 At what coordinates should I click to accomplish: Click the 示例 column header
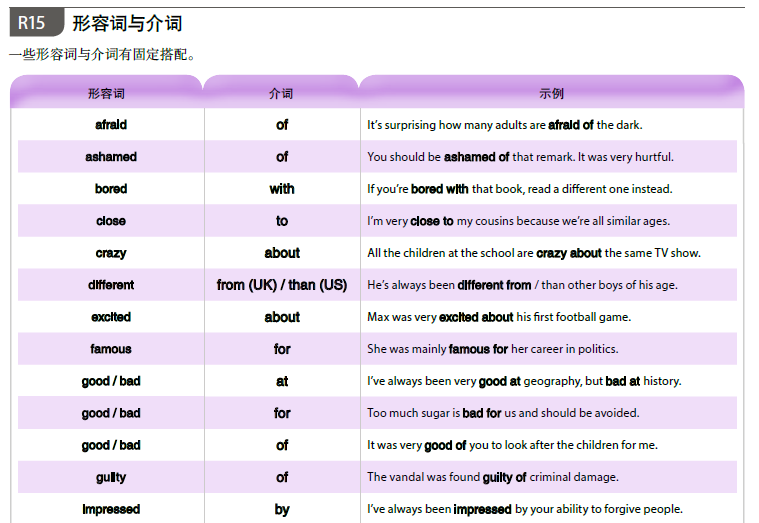pyautogui.click(x=551, y=93)
